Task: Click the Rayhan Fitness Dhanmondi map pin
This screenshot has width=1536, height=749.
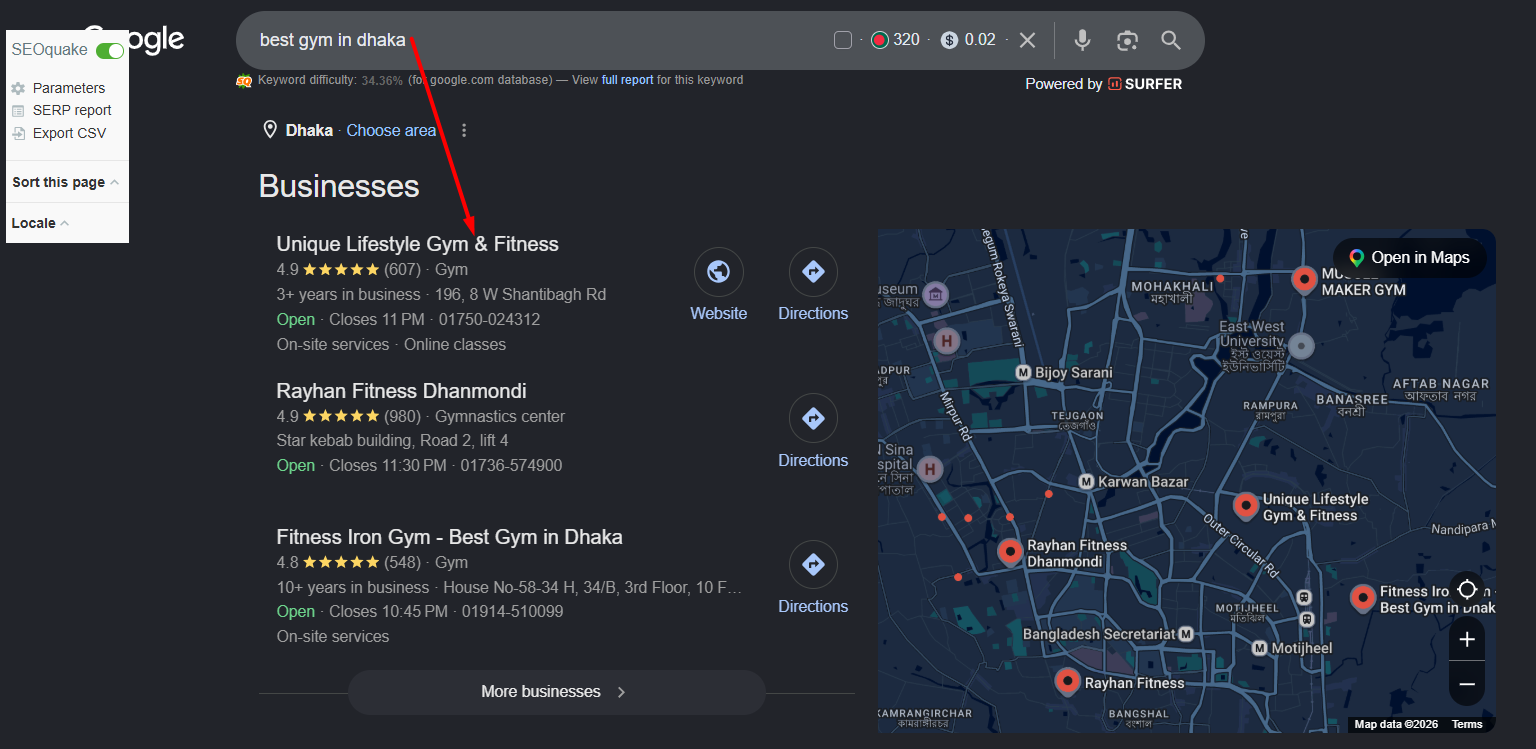Action: tap(1010, 551)
